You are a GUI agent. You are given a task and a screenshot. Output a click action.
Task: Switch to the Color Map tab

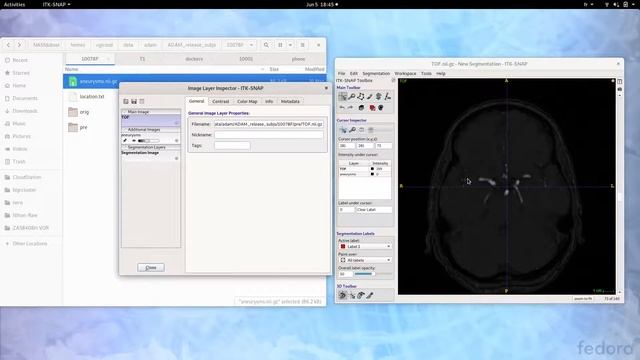coord(247,101)
